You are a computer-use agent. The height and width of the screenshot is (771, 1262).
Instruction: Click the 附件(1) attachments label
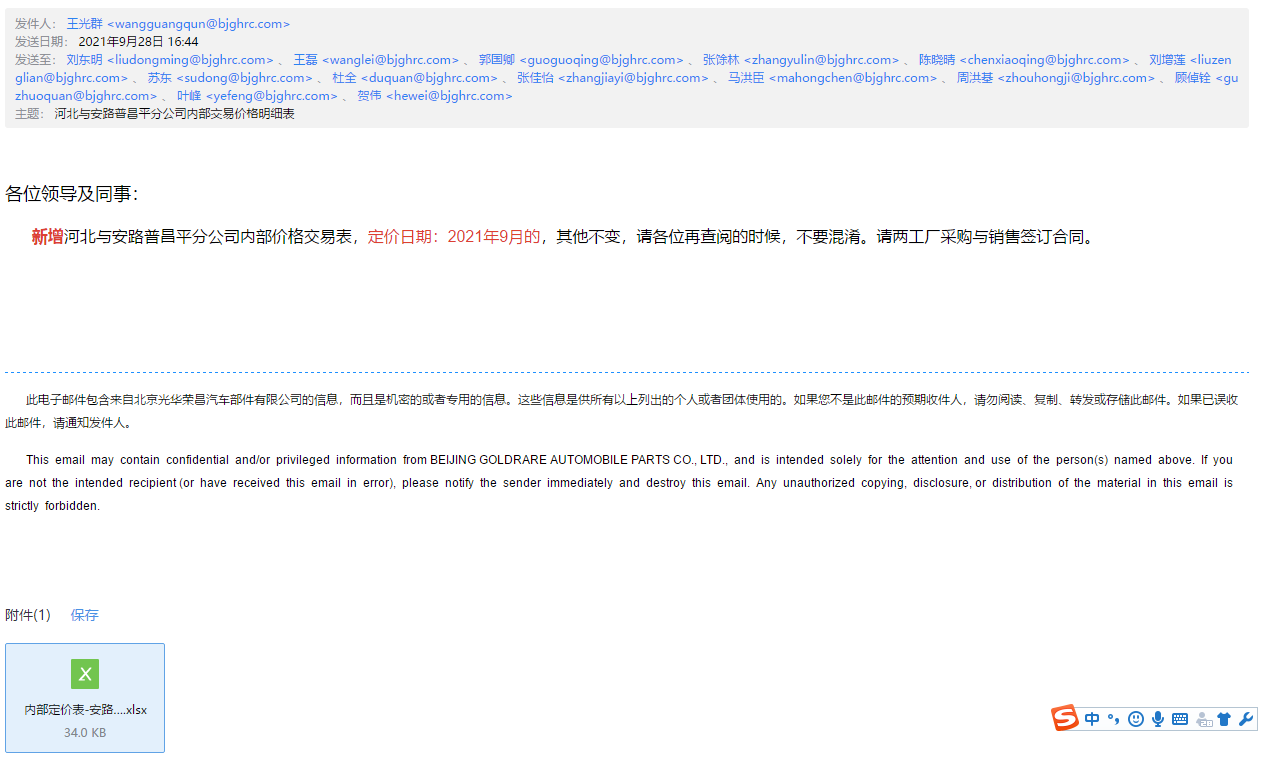pyautogui.click(x=28, y=615)
